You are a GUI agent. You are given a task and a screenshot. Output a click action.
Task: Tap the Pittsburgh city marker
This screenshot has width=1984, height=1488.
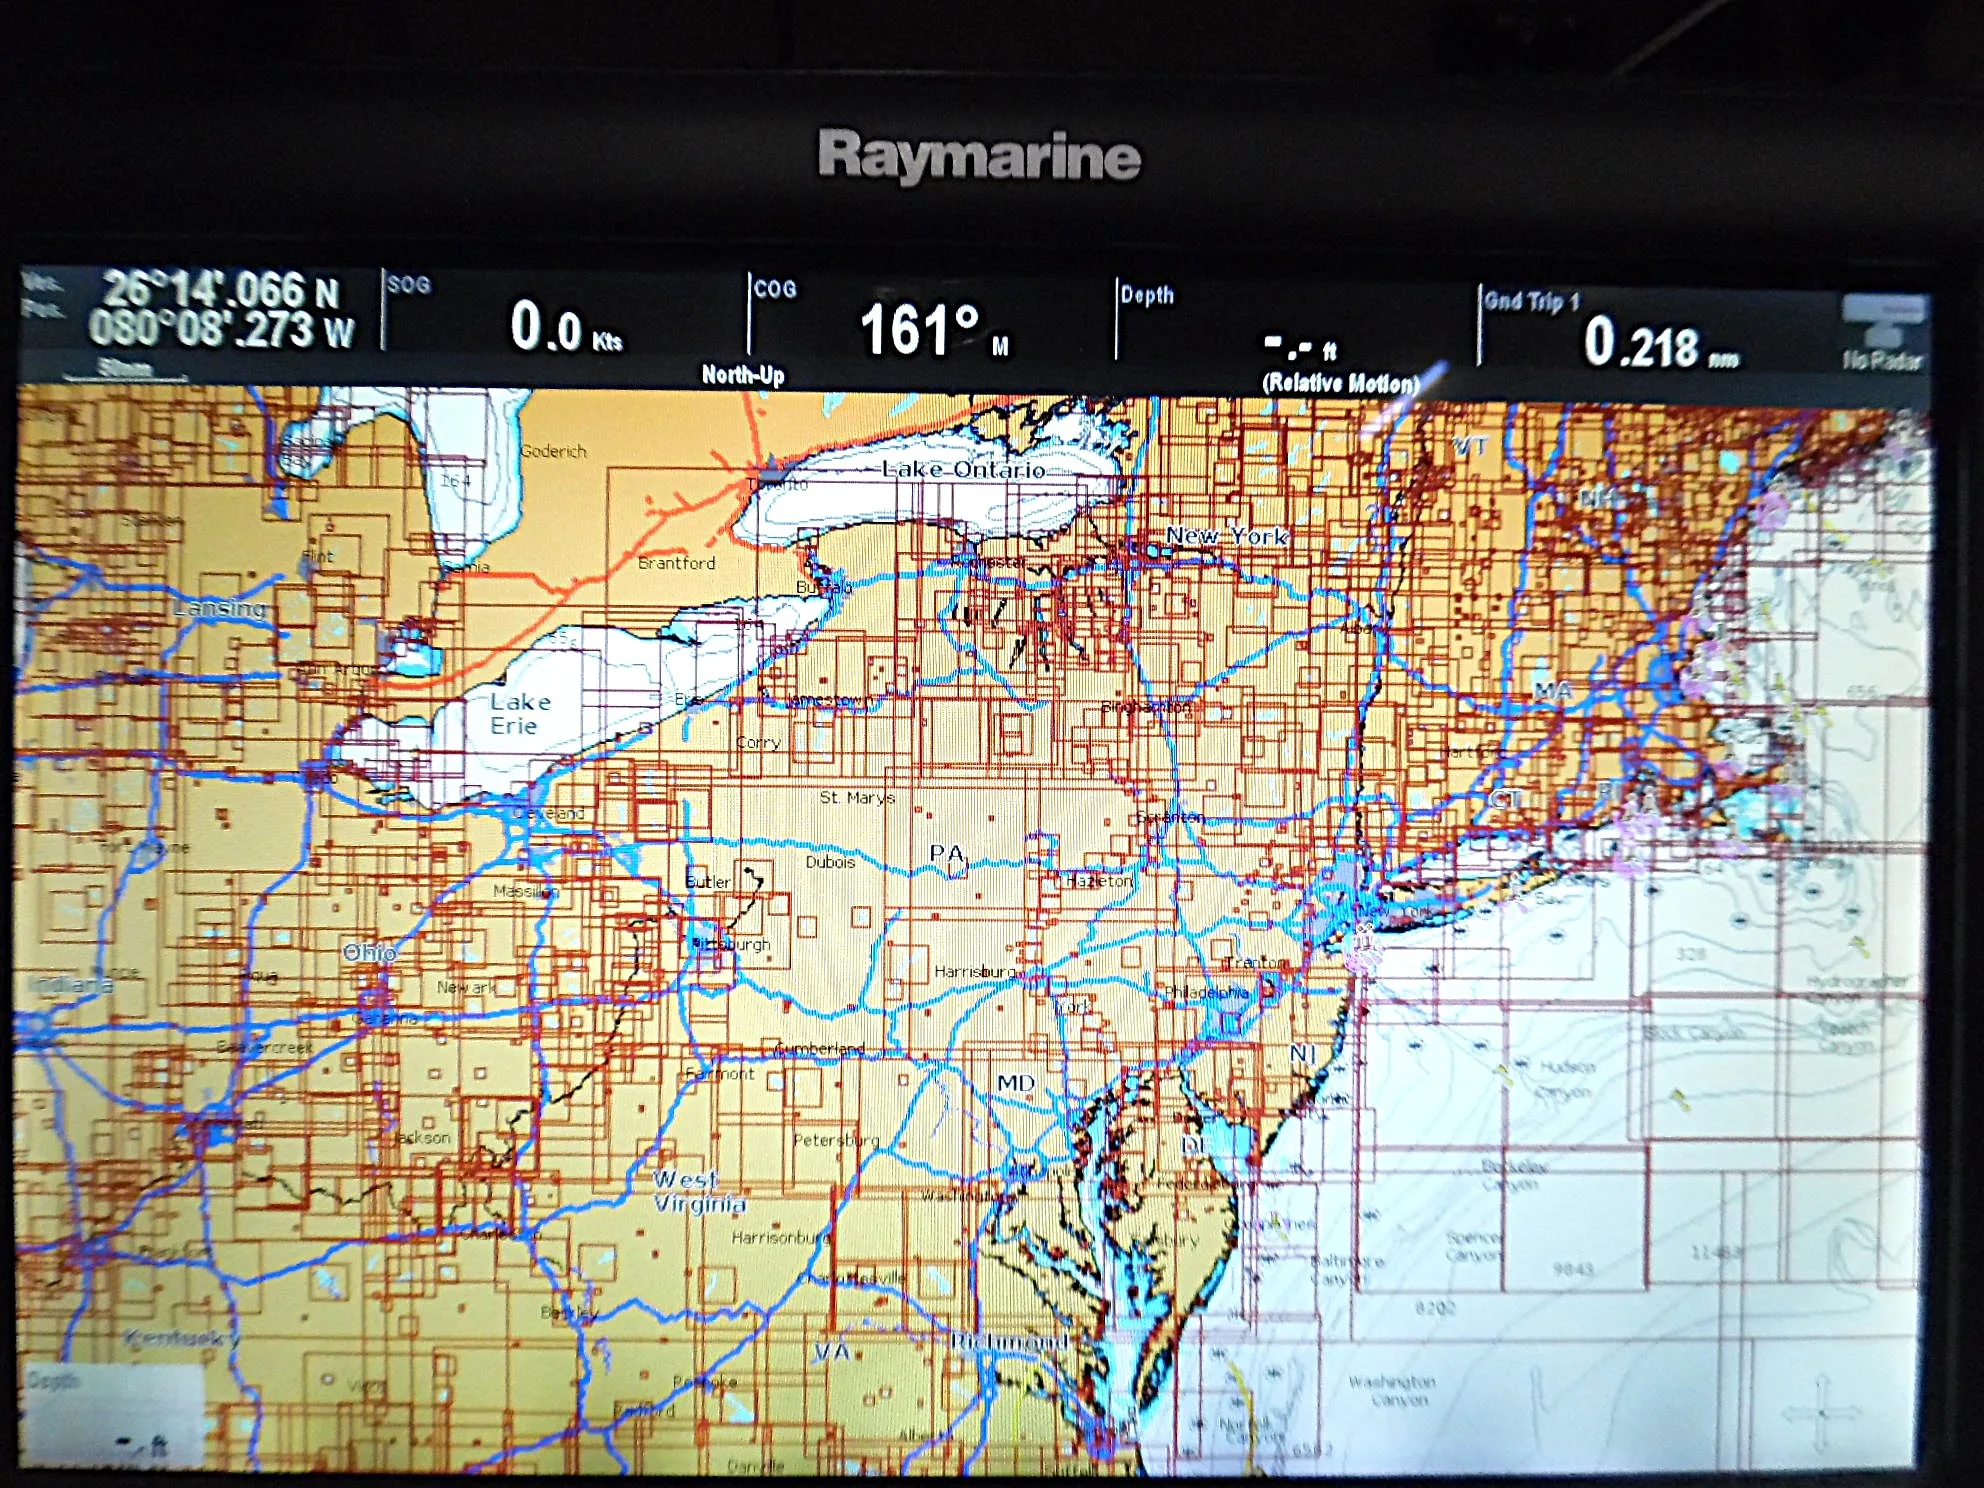coord(706,943)
